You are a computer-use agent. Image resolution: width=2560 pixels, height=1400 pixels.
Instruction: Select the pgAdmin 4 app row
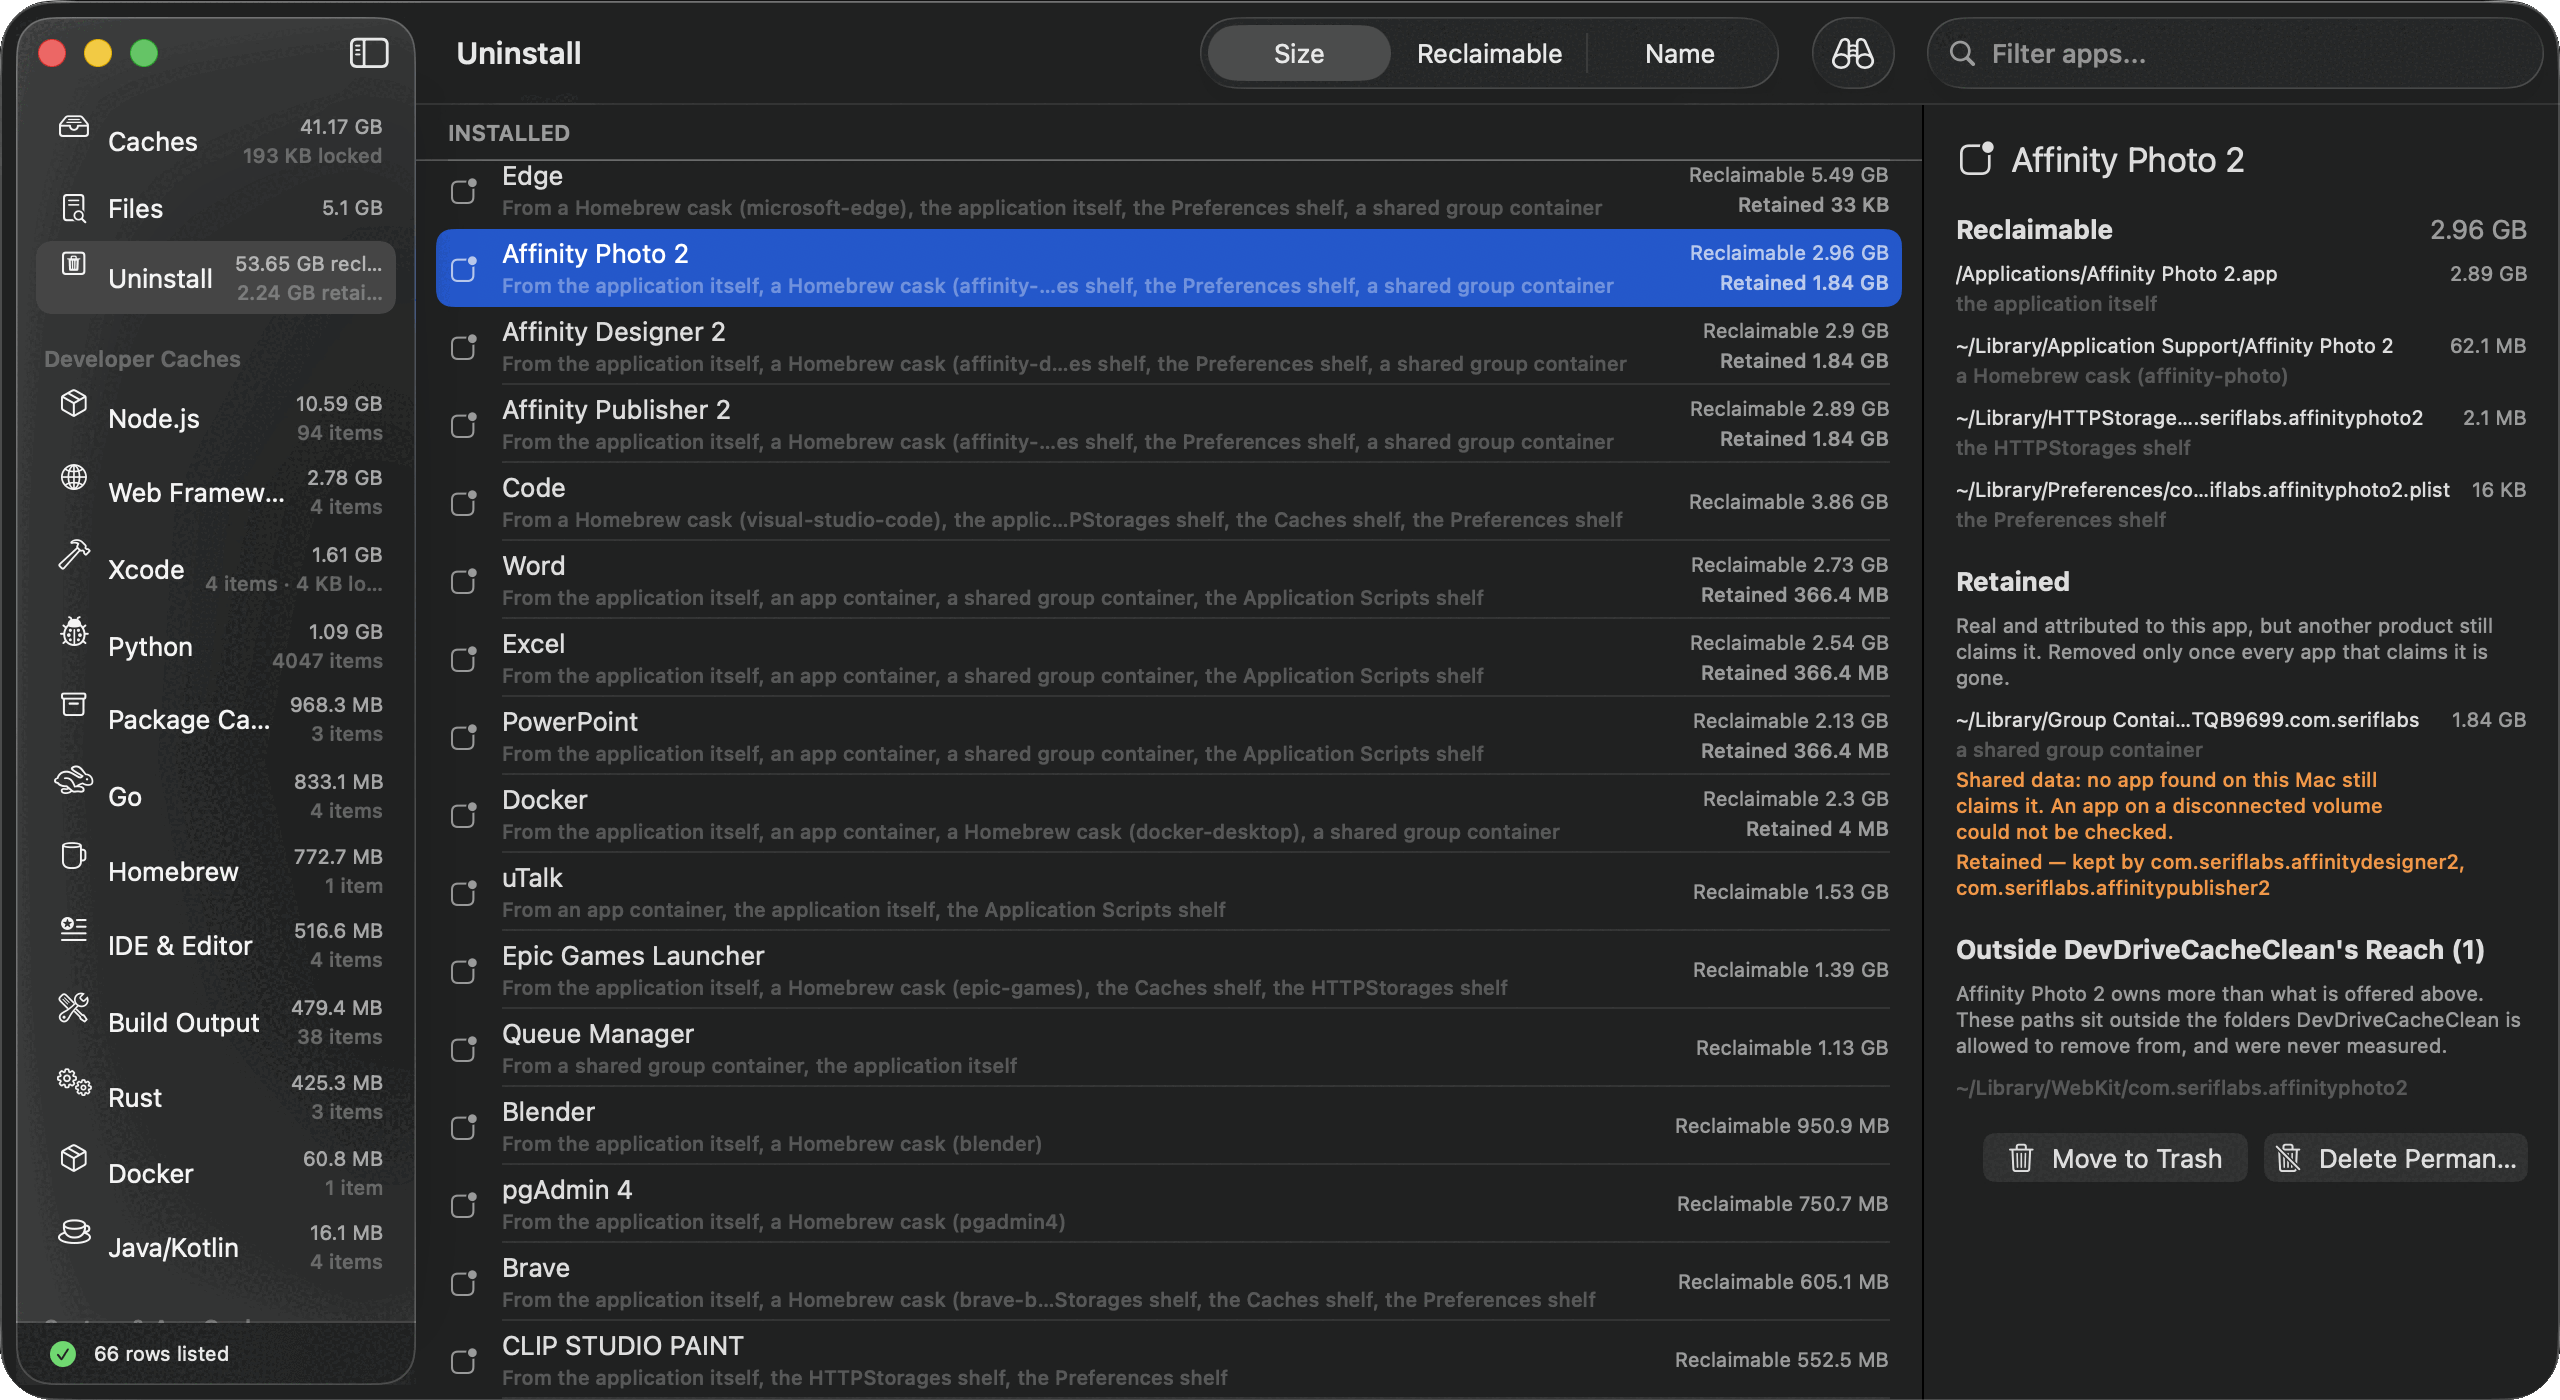point(1169,1204)
